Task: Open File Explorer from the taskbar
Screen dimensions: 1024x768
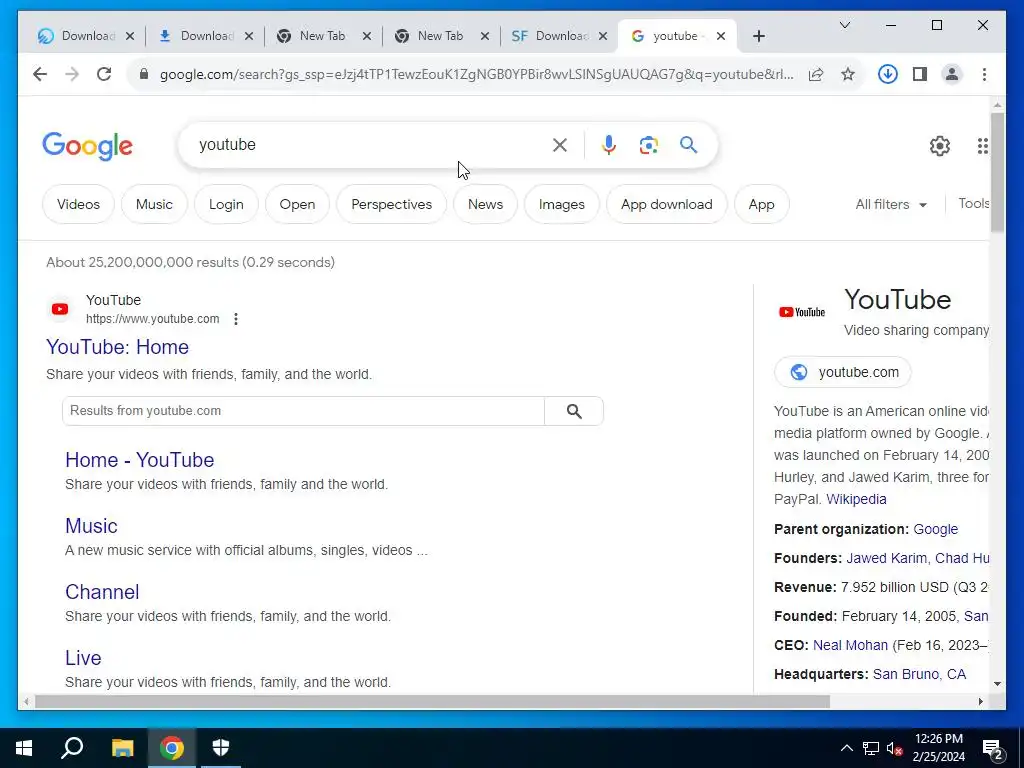Action: click(x=122, y=748)
